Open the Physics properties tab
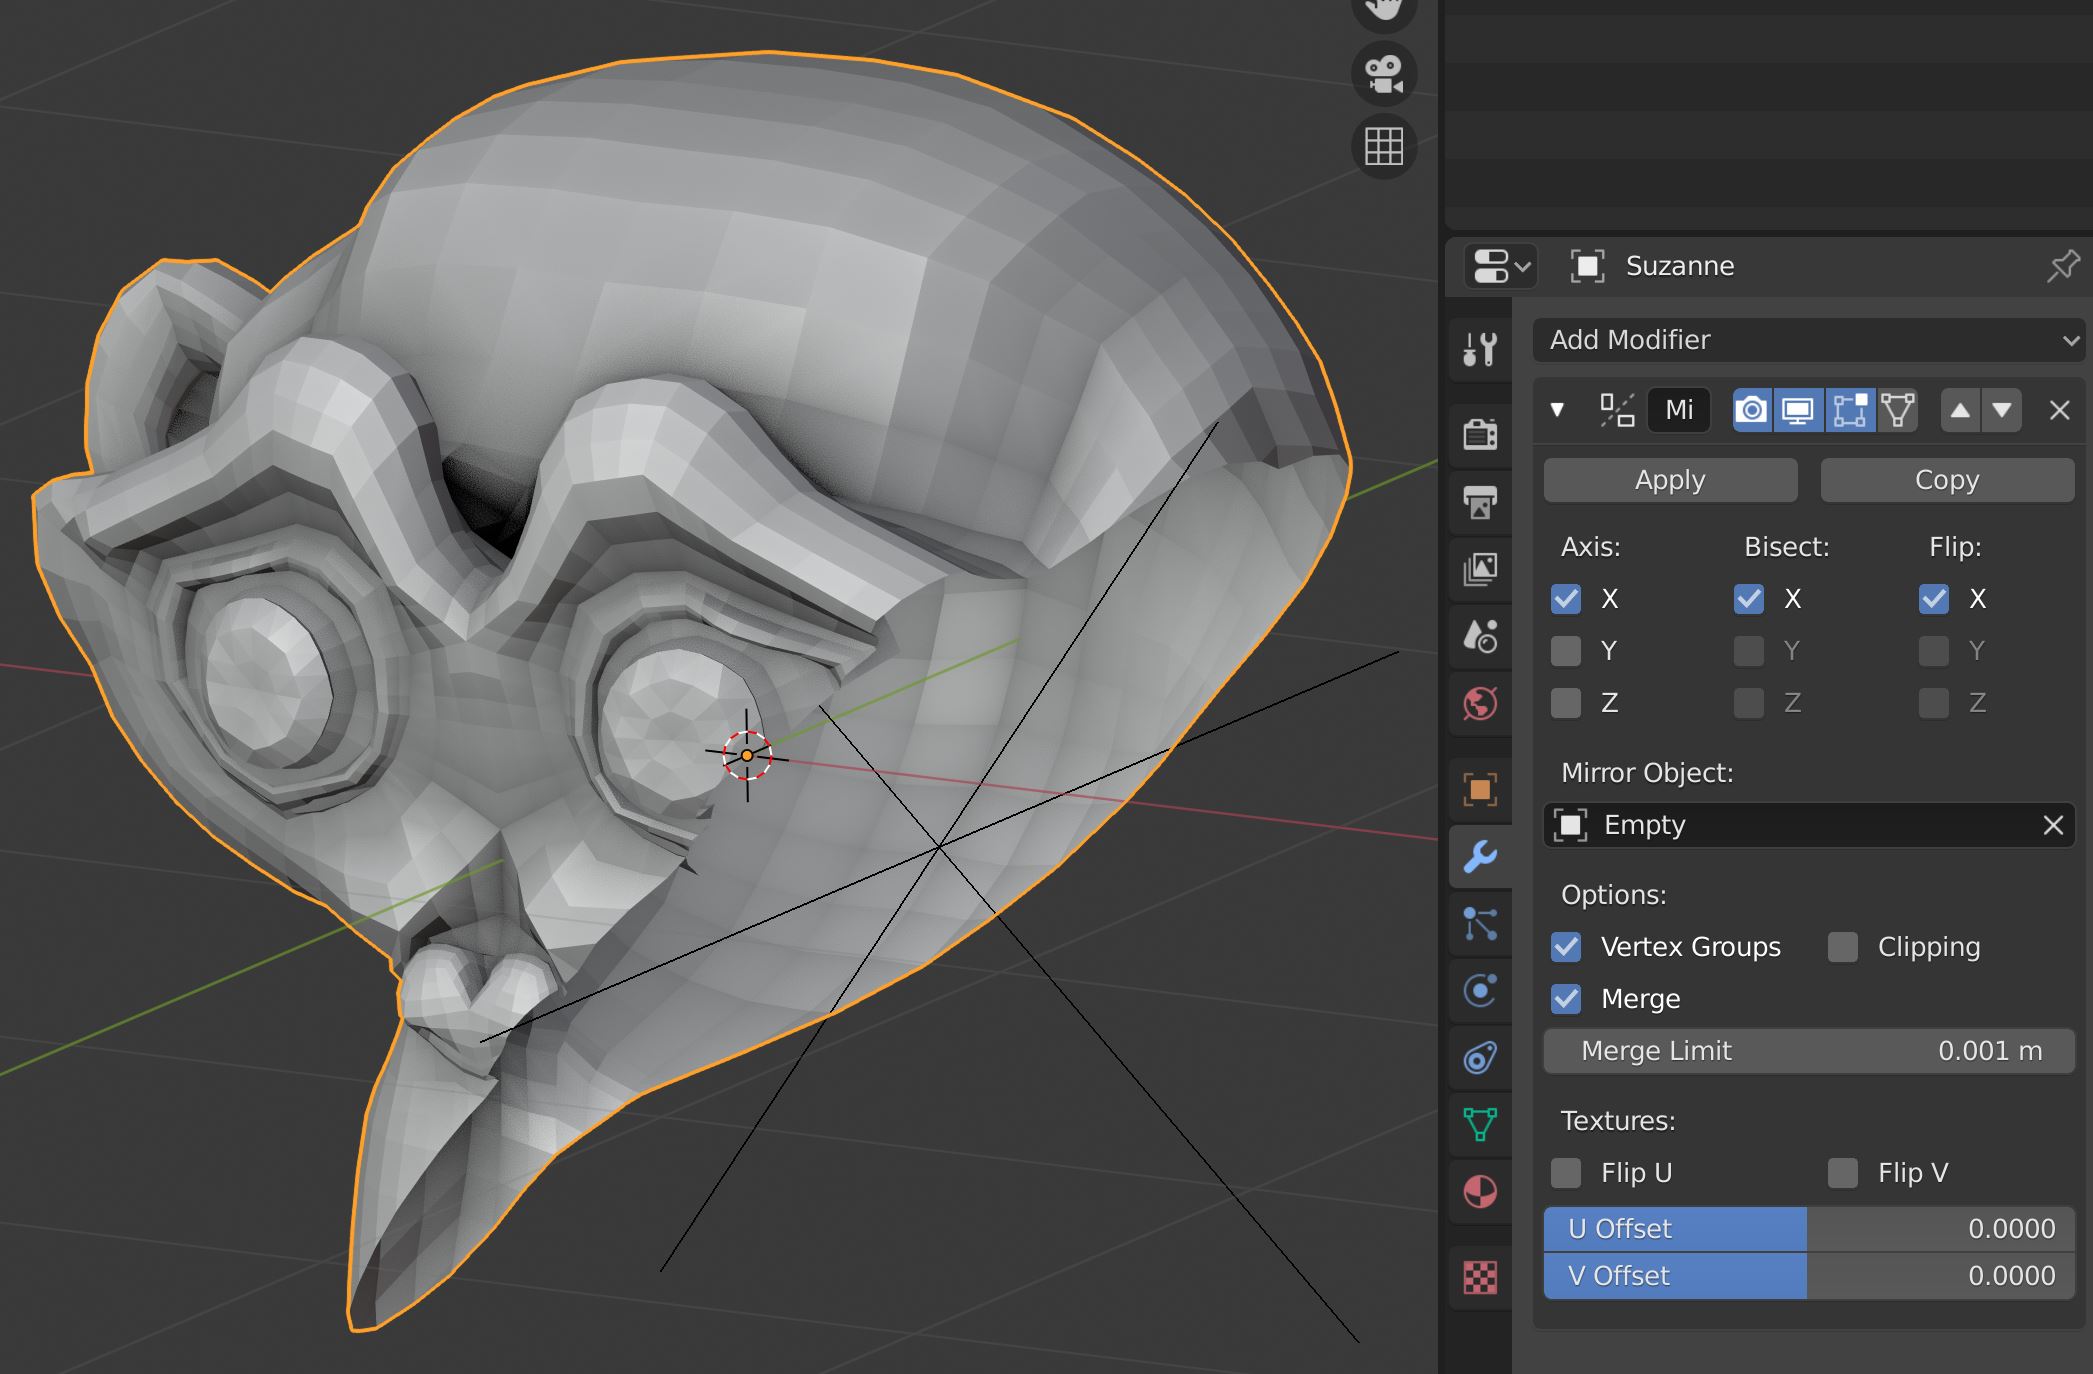2093x1374 pixels. pyautogui.click(x=1480, y=990)
